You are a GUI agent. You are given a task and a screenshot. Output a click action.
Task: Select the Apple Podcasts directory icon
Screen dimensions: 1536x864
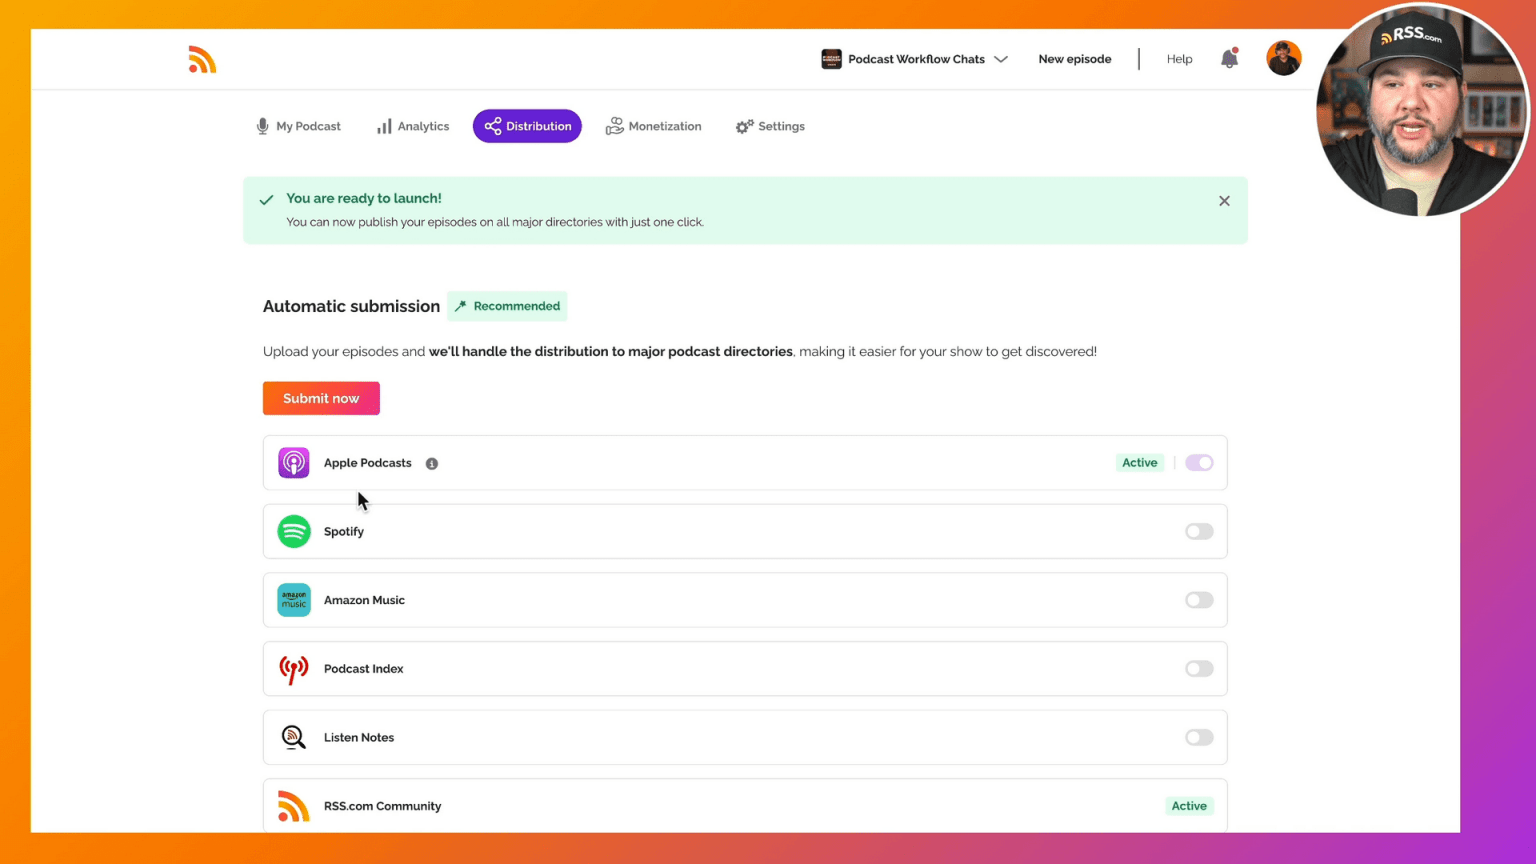(293, 462)
